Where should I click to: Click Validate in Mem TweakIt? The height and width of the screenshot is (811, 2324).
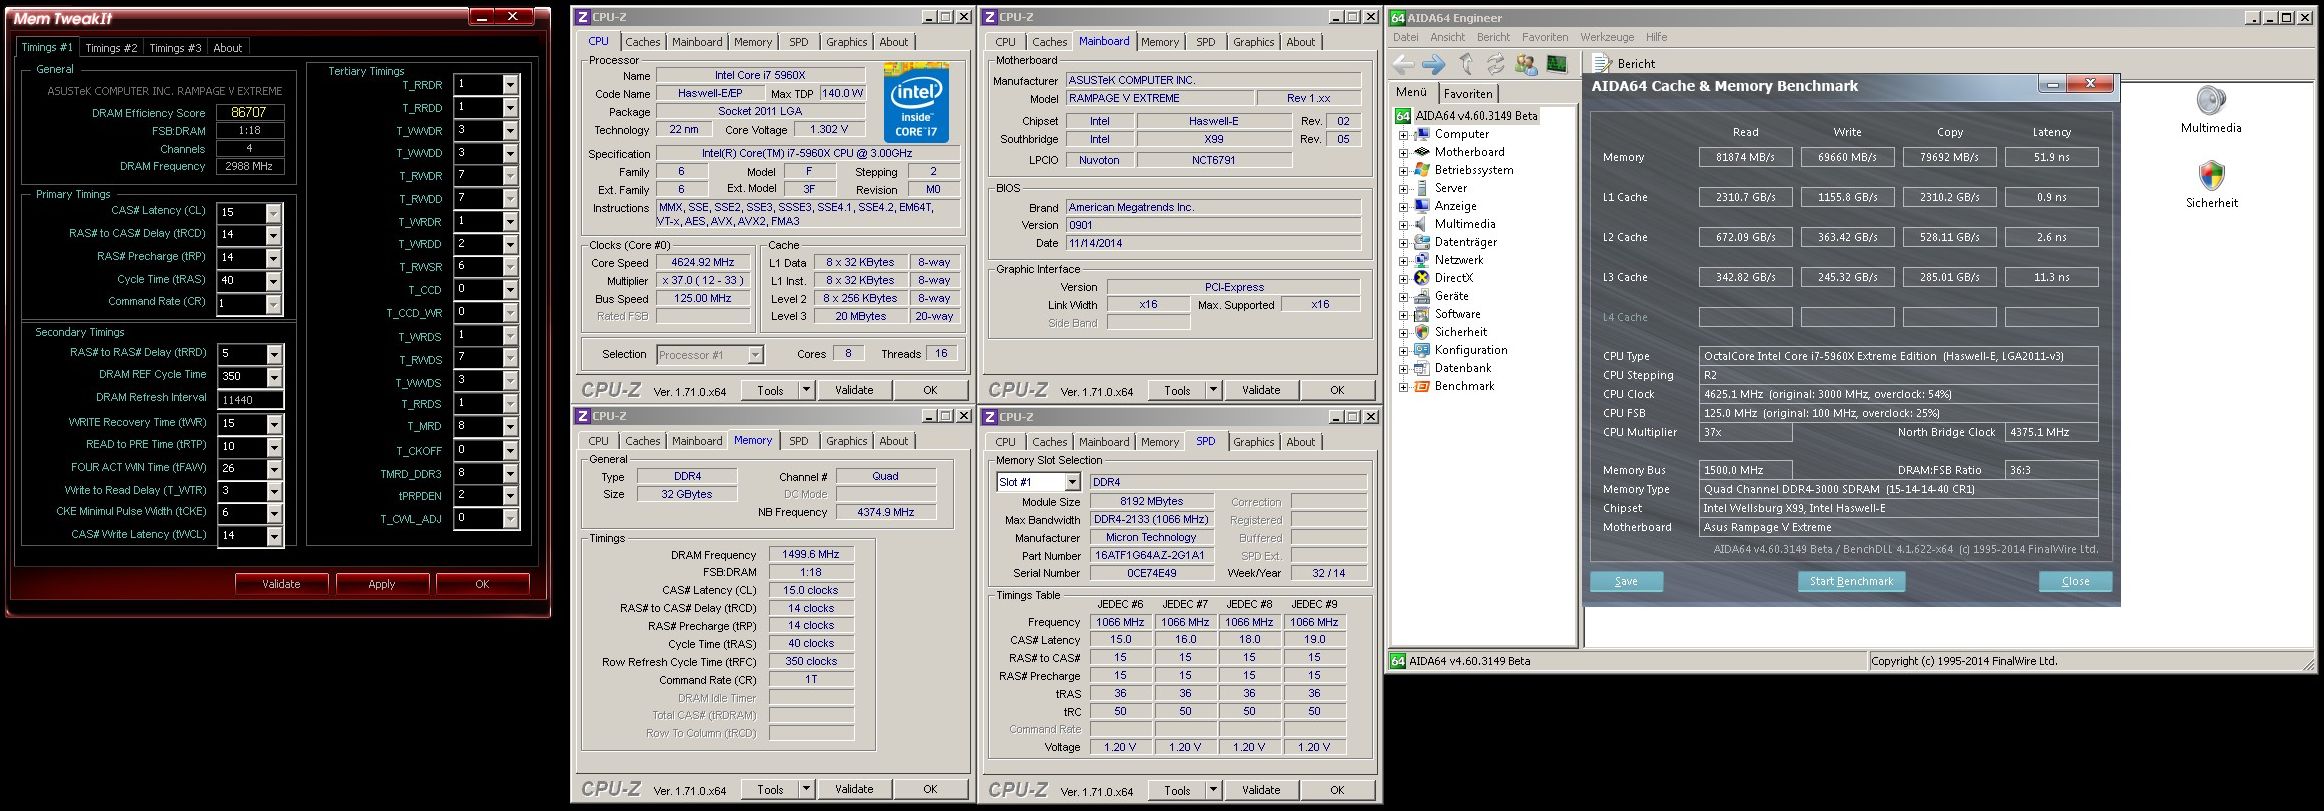281,584
